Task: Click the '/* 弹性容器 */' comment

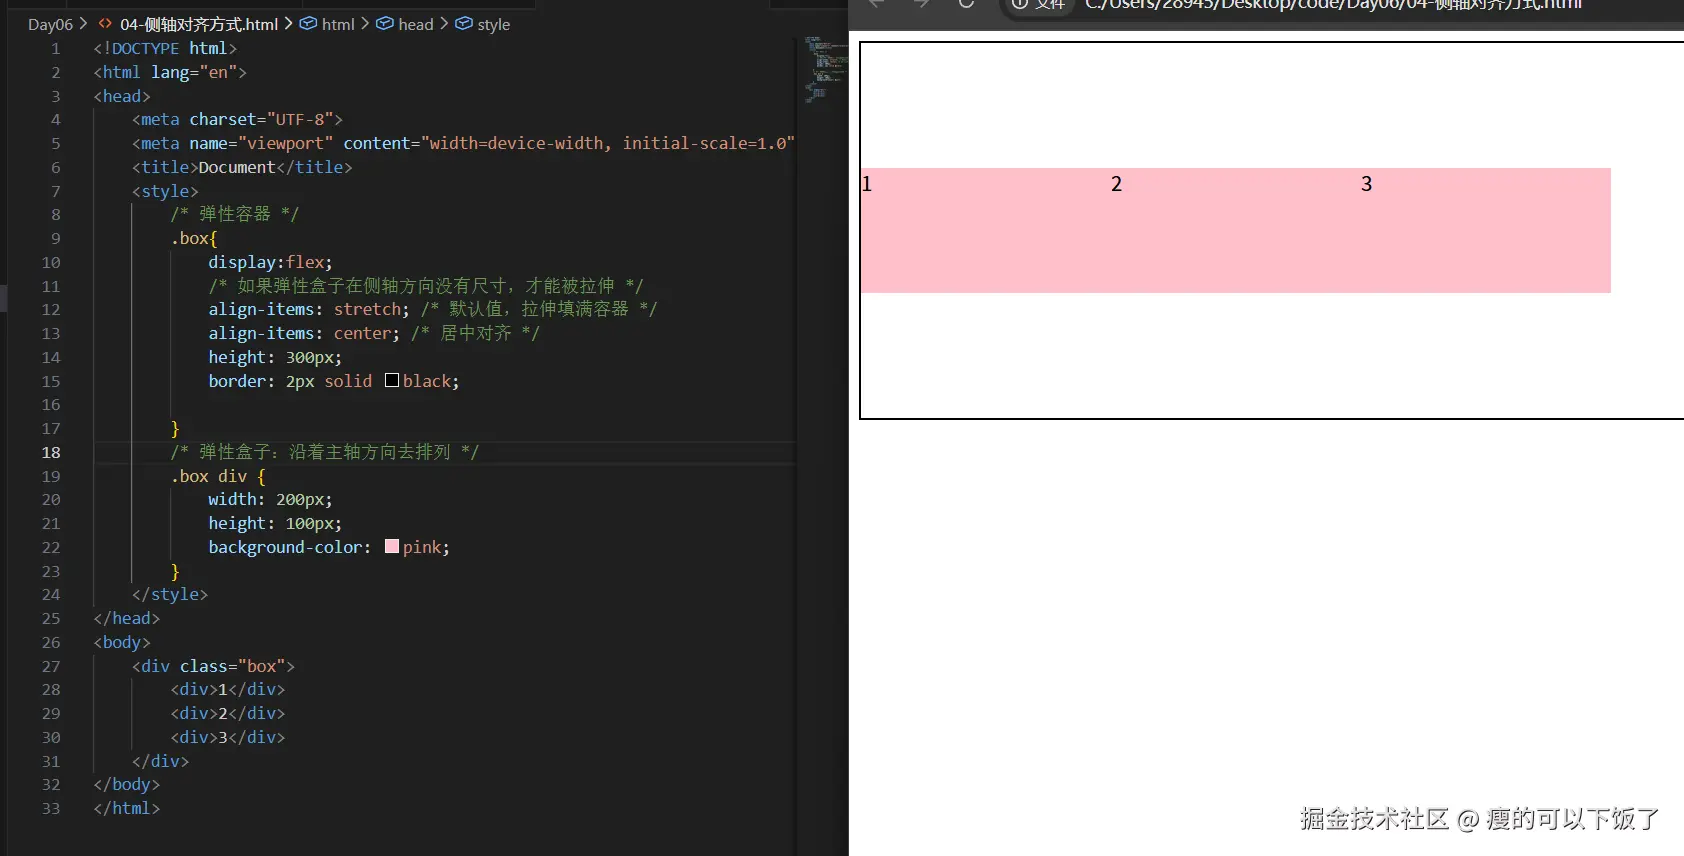Action: click(234, 214)
